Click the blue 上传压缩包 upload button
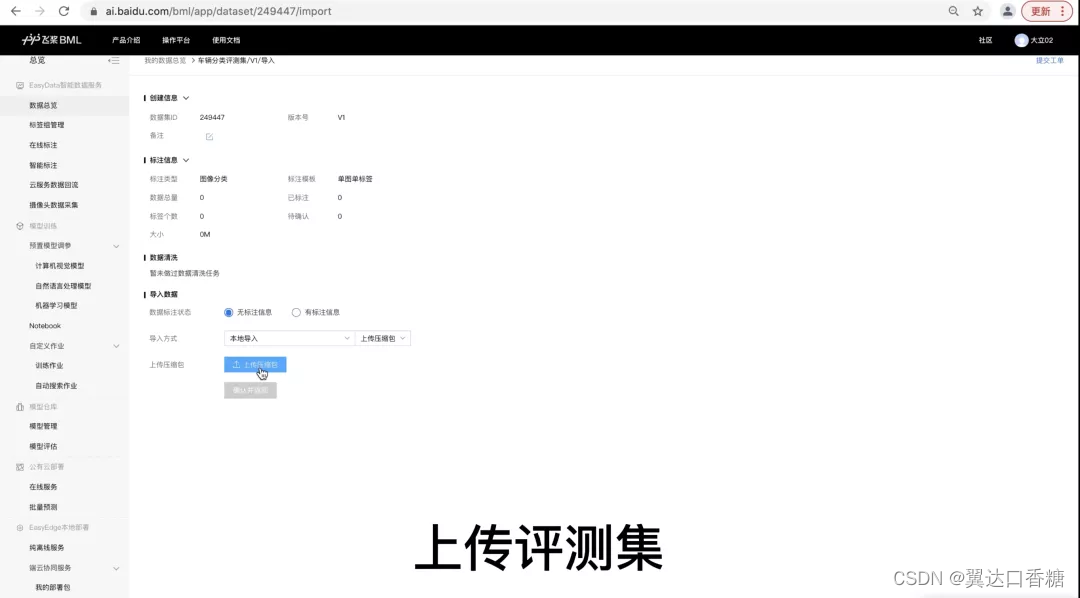1080x598 pixels. click(255, 365)
